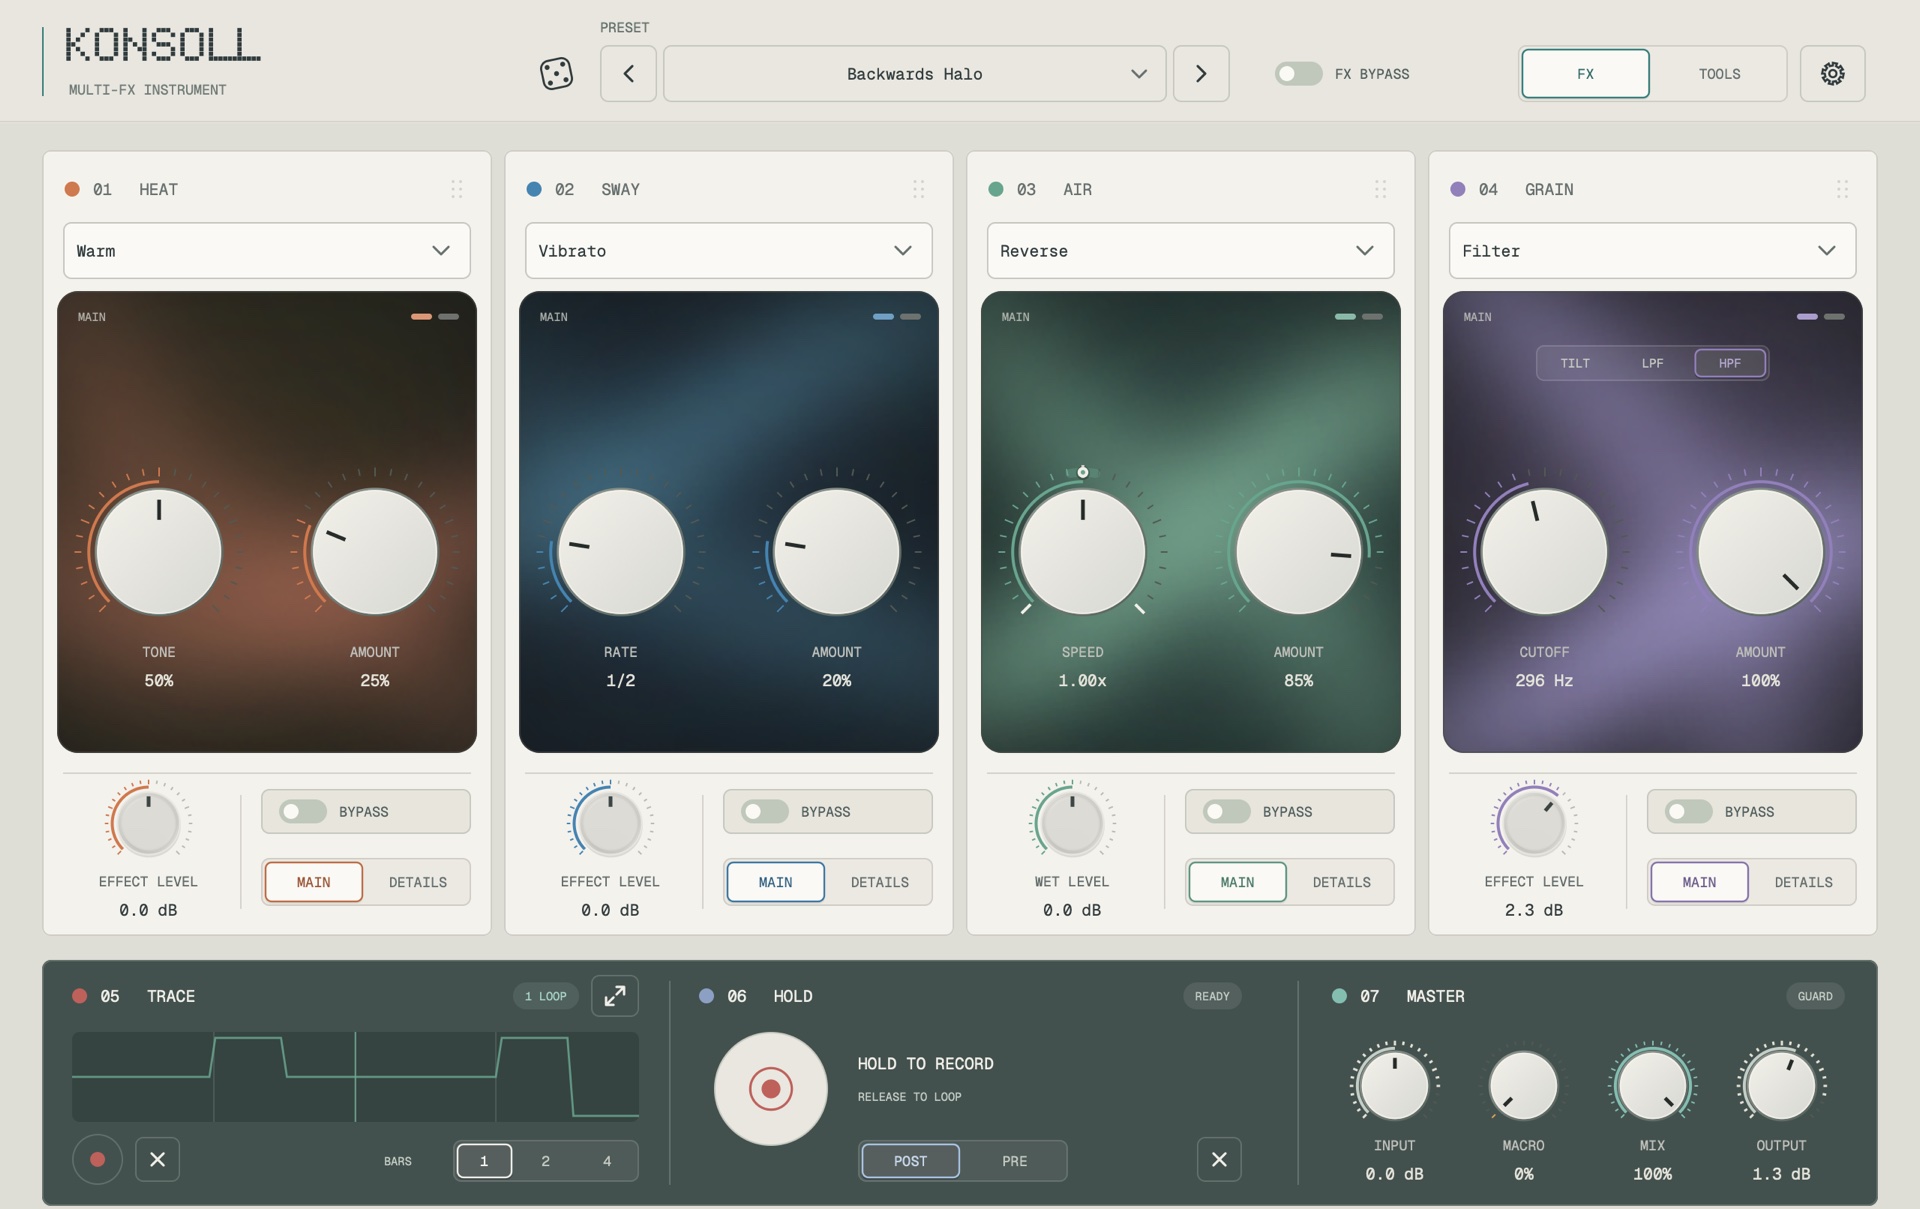Open DETAILS tab in SWAY module
The image size is (1920, 1209).
pos(879,882)
